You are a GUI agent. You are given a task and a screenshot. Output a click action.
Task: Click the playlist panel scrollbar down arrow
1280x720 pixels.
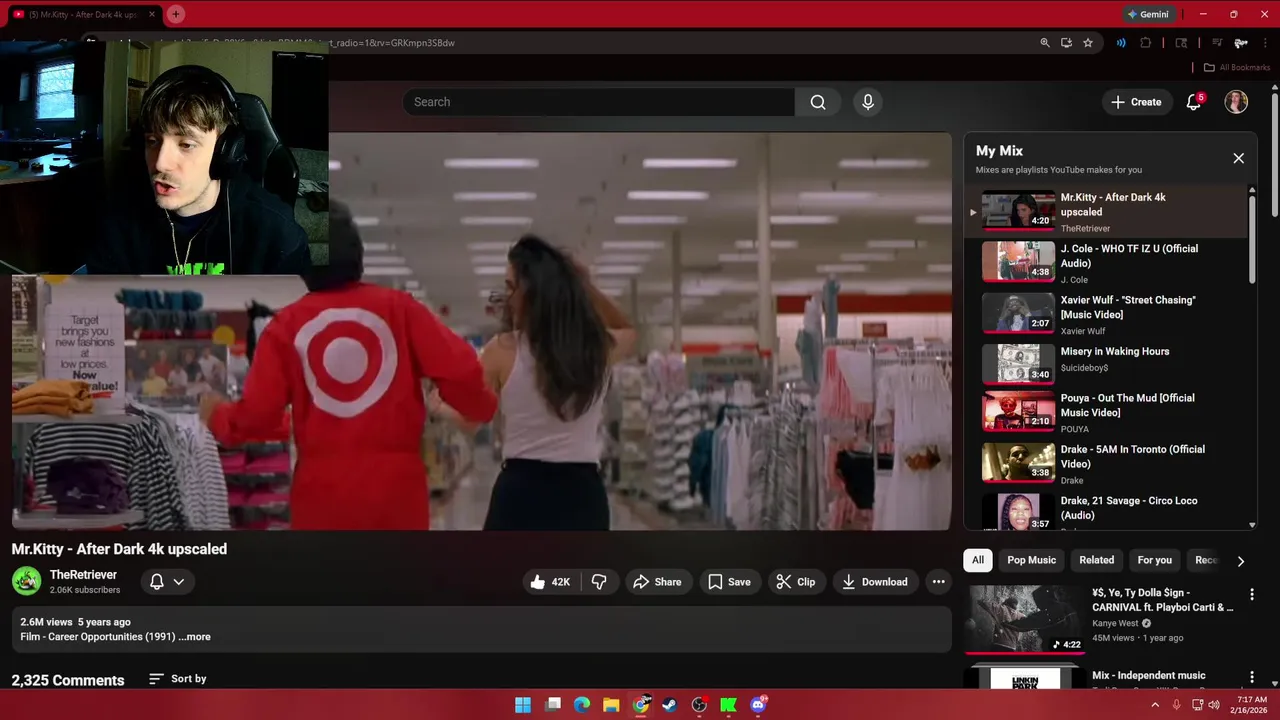(1252, 525)
